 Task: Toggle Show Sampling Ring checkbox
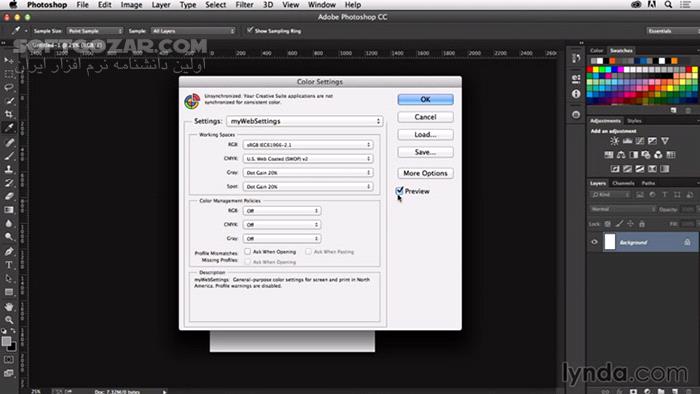250,30
